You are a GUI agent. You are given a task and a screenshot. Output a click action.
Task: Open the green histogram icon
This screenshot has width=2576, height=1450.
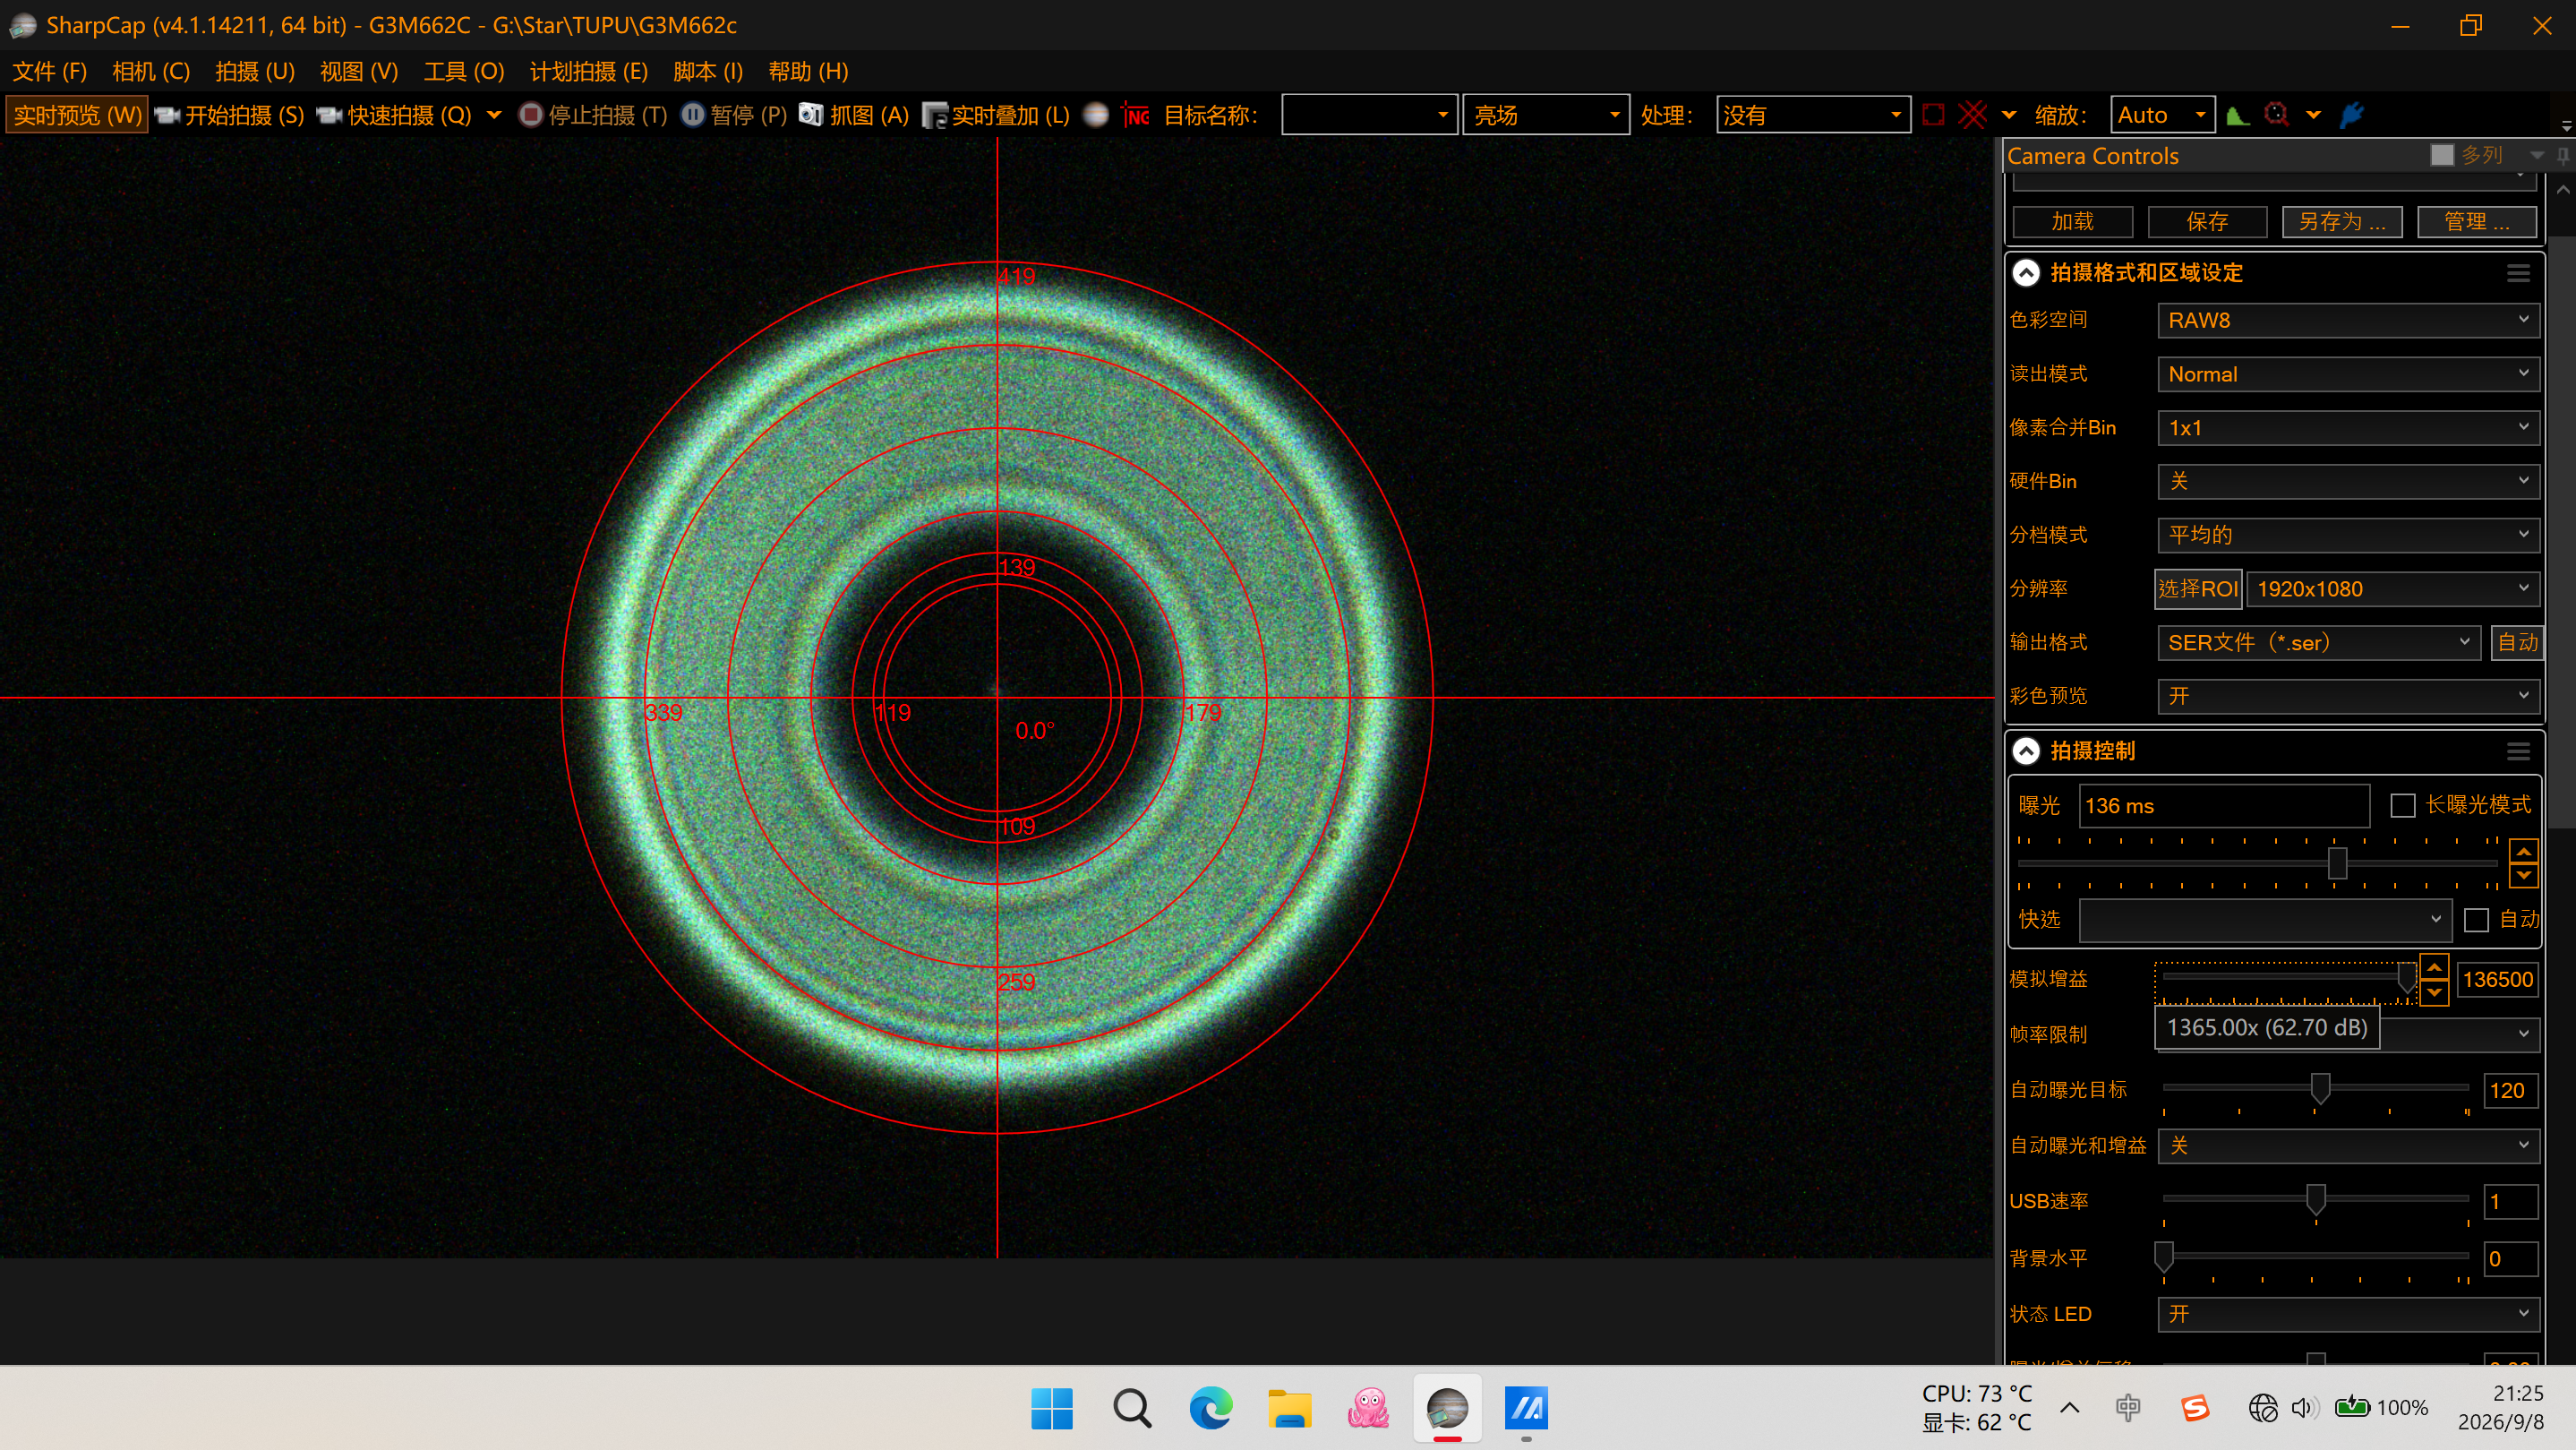click(x=2238, y=115)
